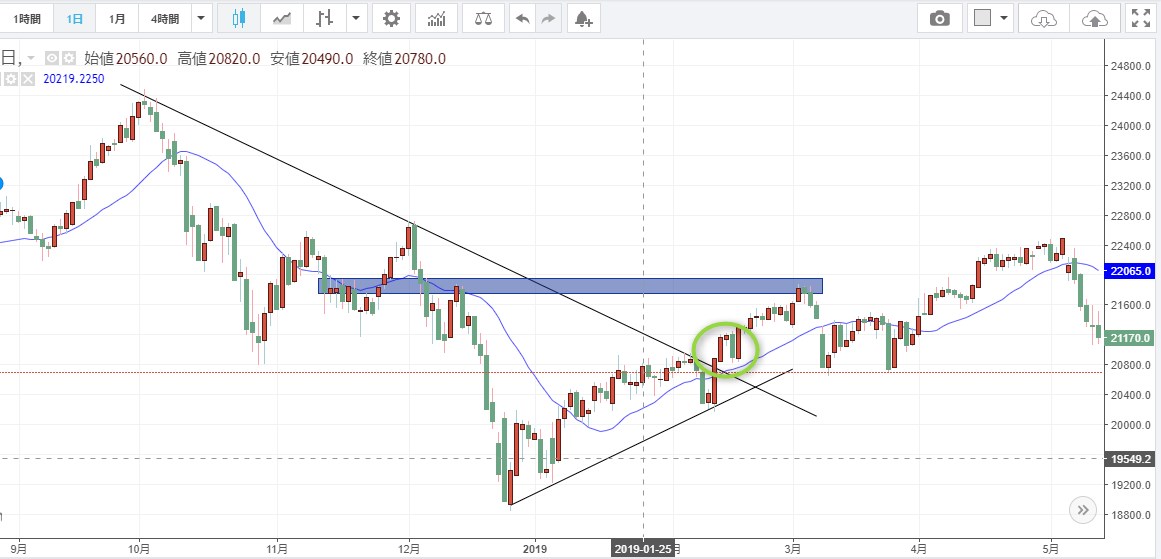Load a chart with the cloud download icon
1161x559 pixels.
[x=1043, y=19]
